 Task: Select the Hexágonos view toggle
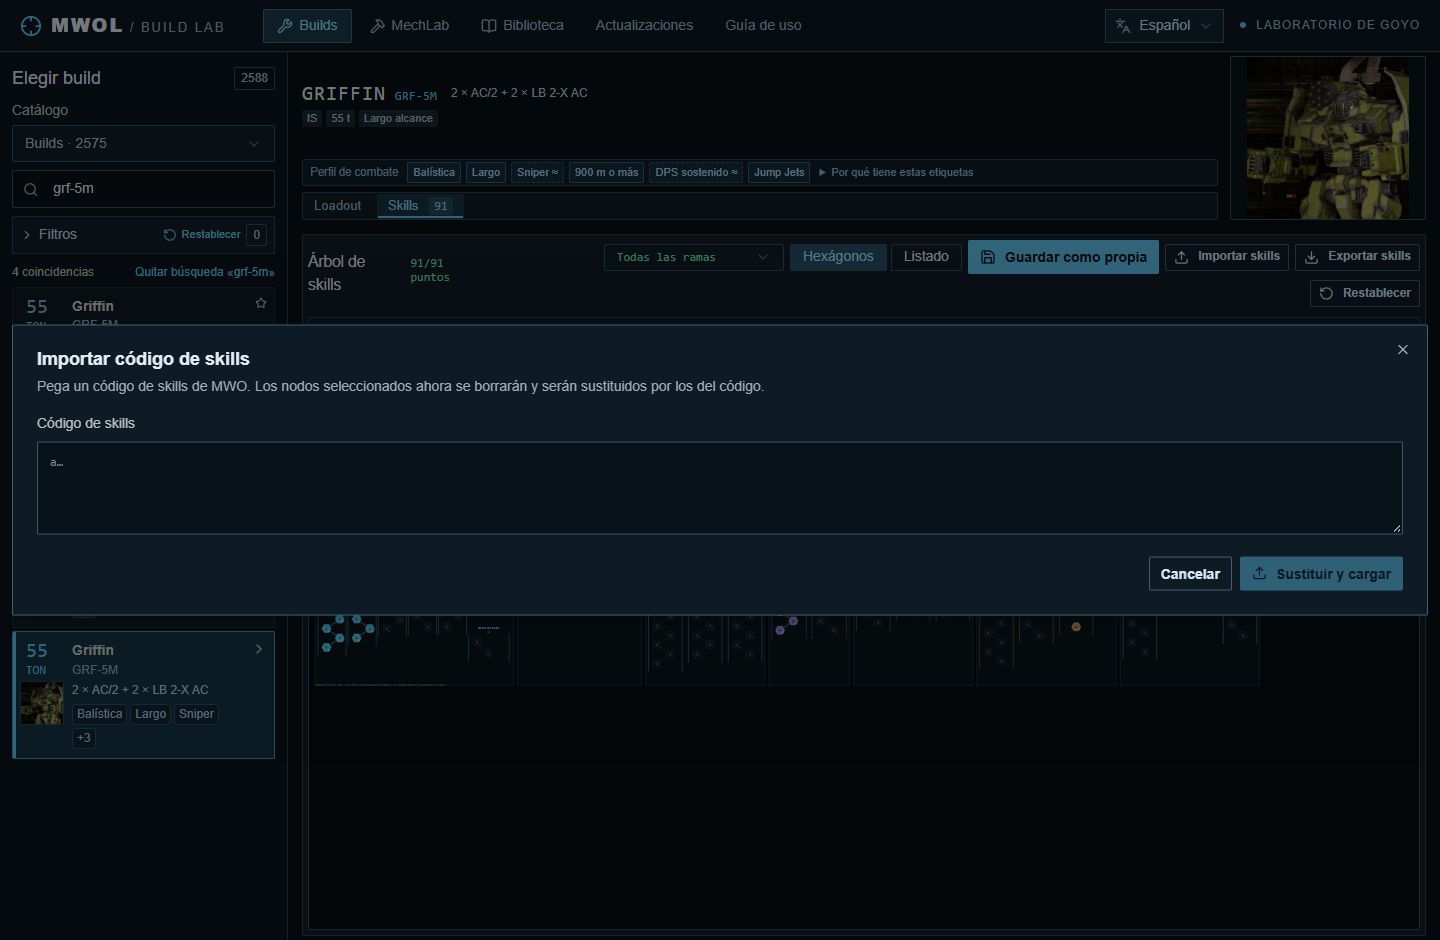click(838, 257)
